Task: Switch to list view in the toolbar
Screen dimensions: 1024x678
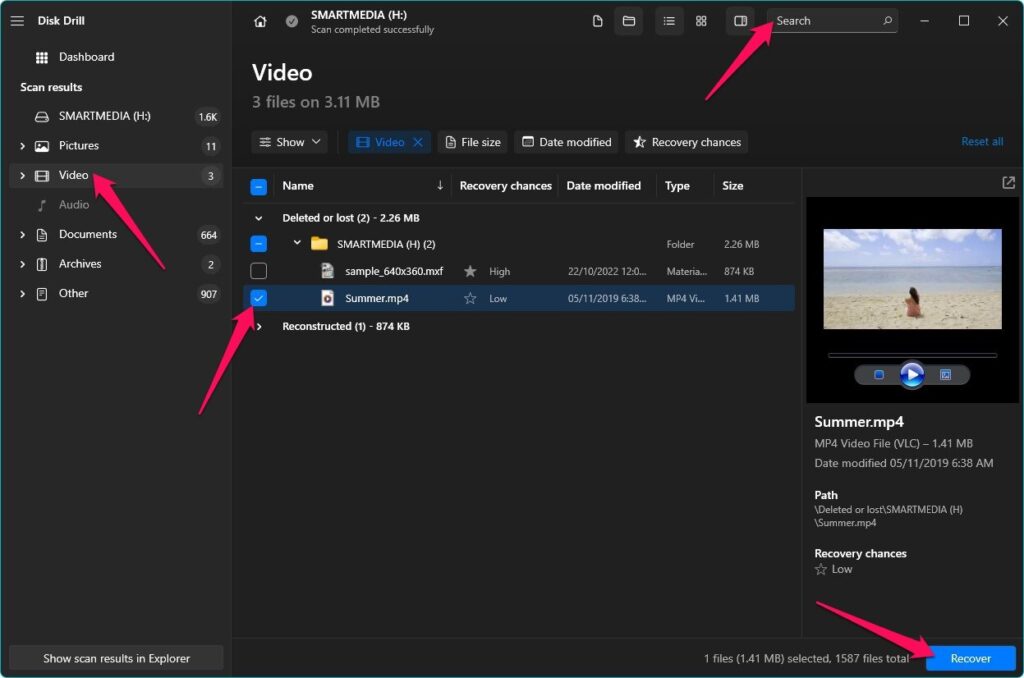Action: 669,20
